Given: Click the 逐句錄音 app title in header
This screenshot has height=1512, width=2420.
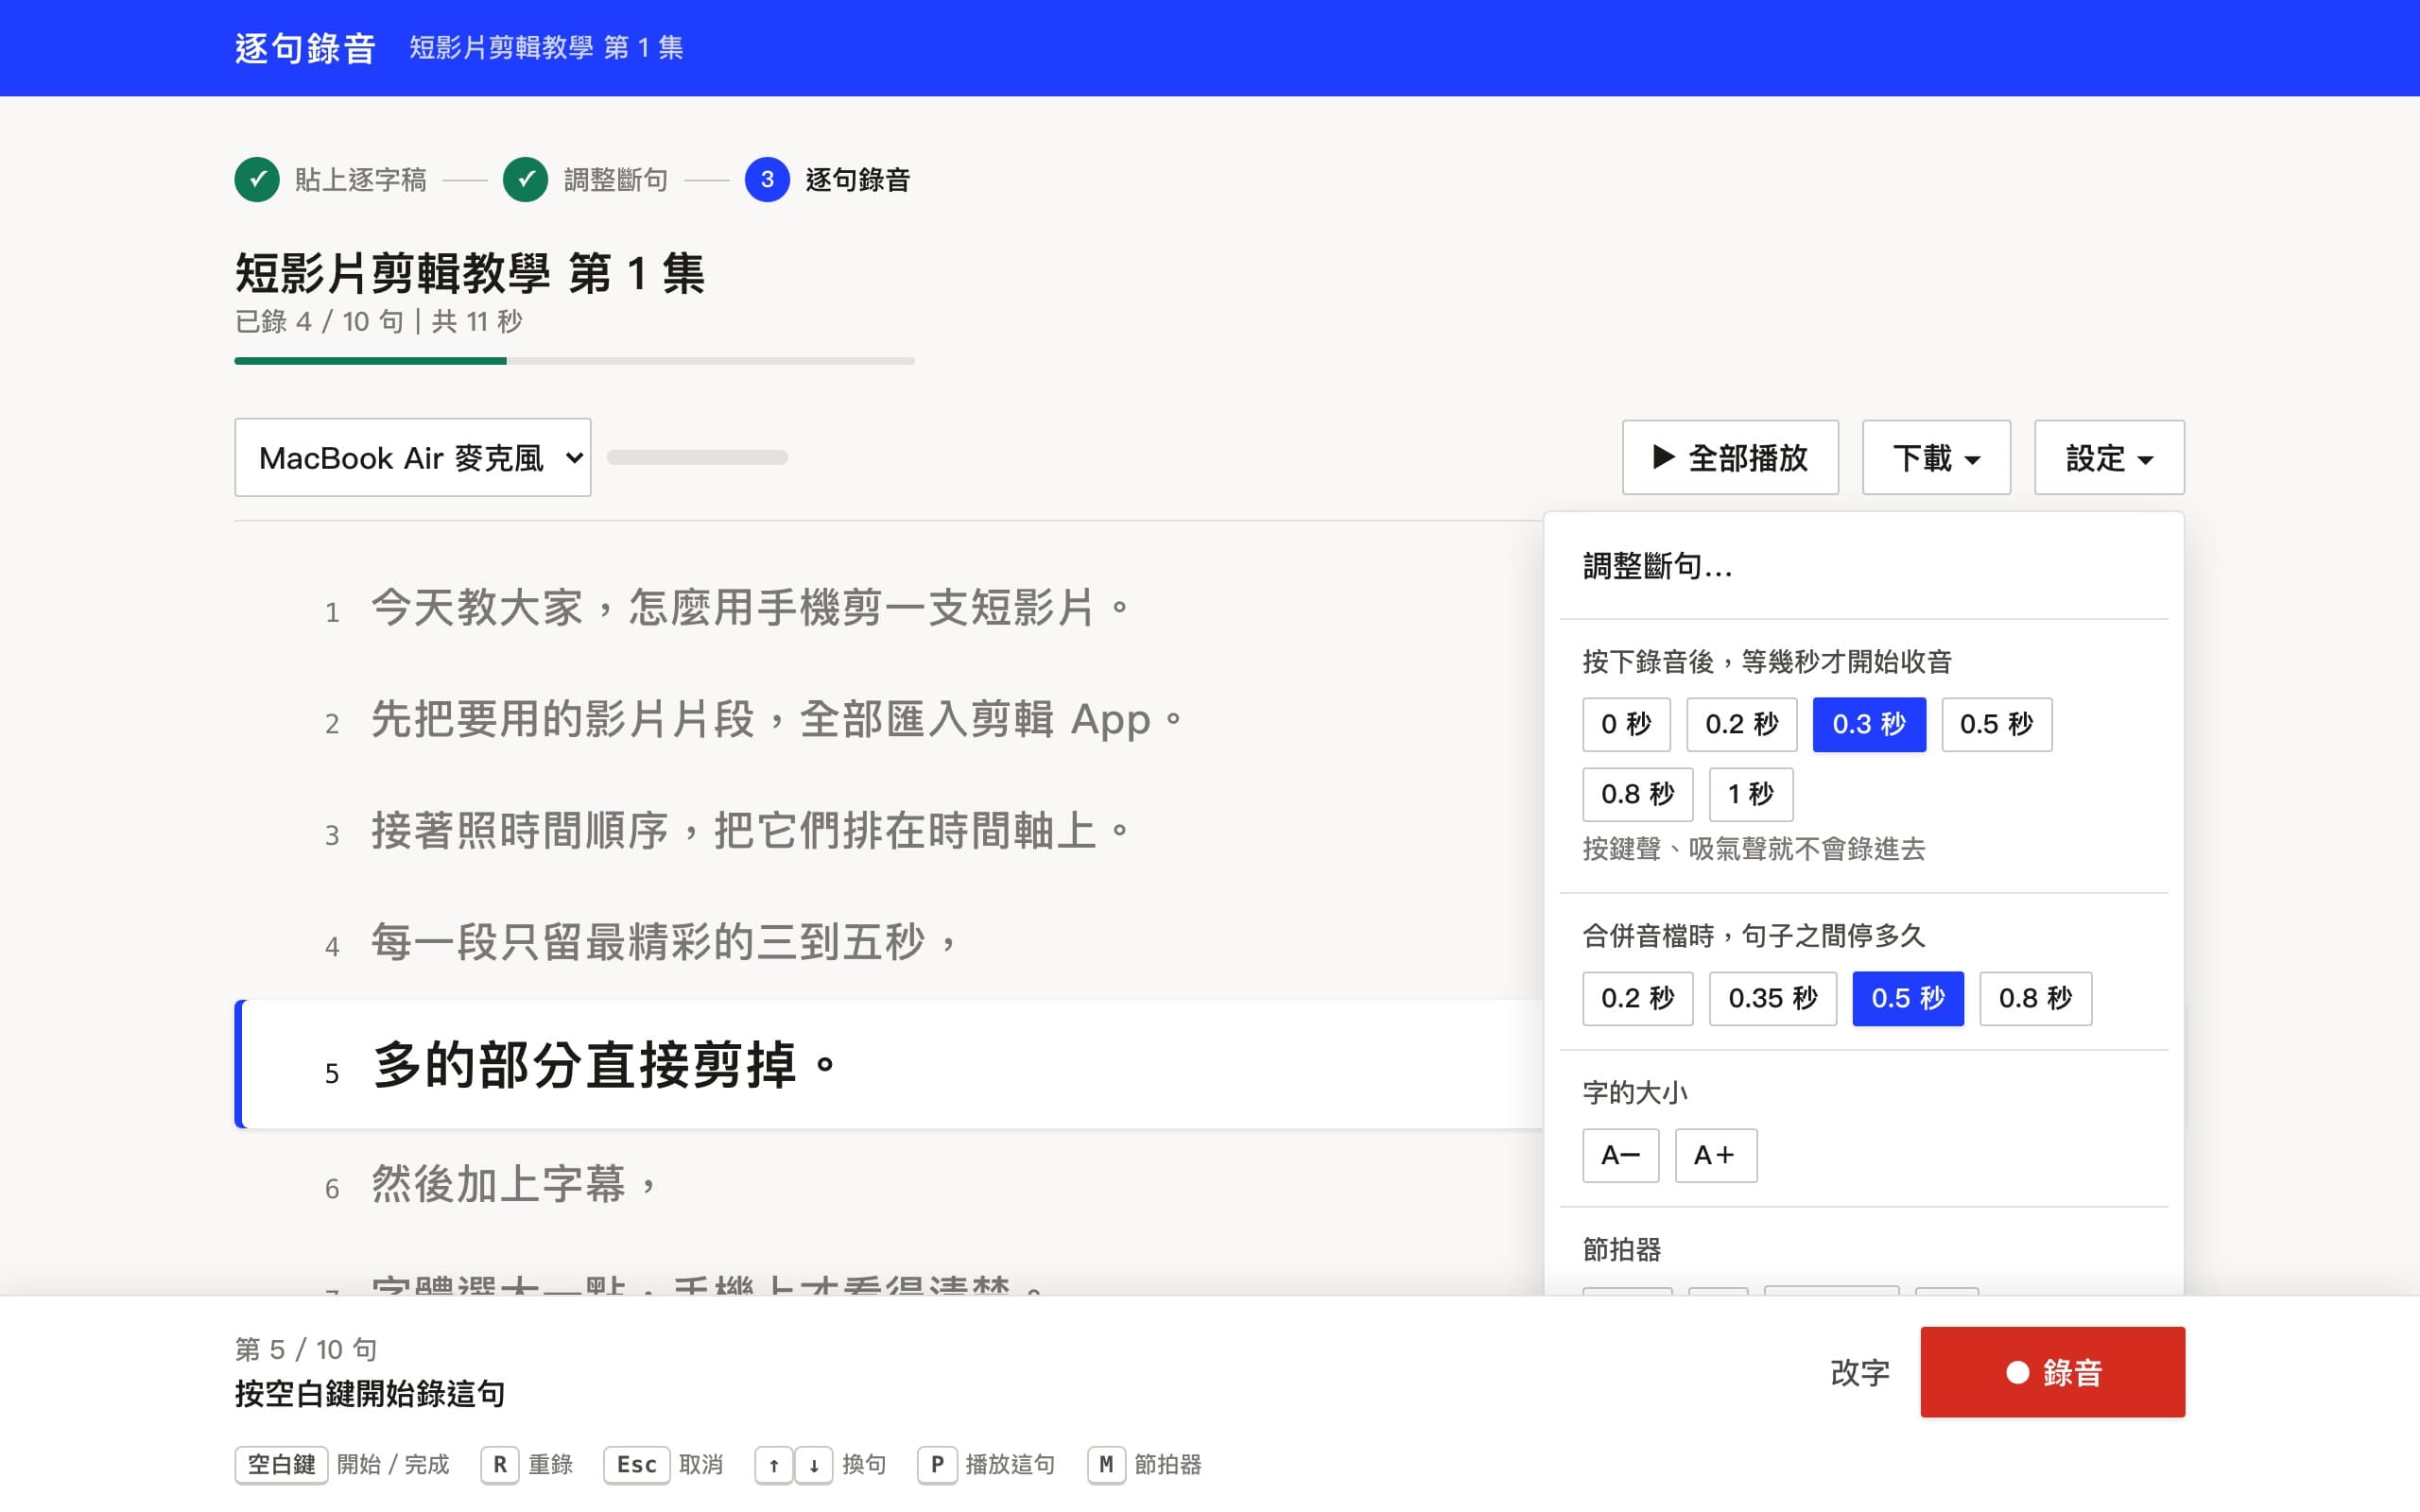Looking at the screenshot, I should [x=305, y=48].
